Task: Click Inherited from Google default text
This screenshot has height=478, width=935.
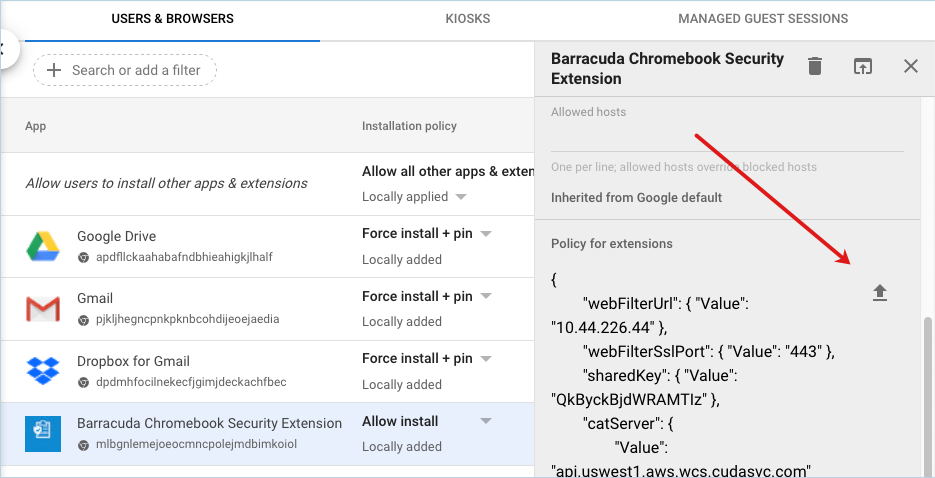Action: [636, 197]
